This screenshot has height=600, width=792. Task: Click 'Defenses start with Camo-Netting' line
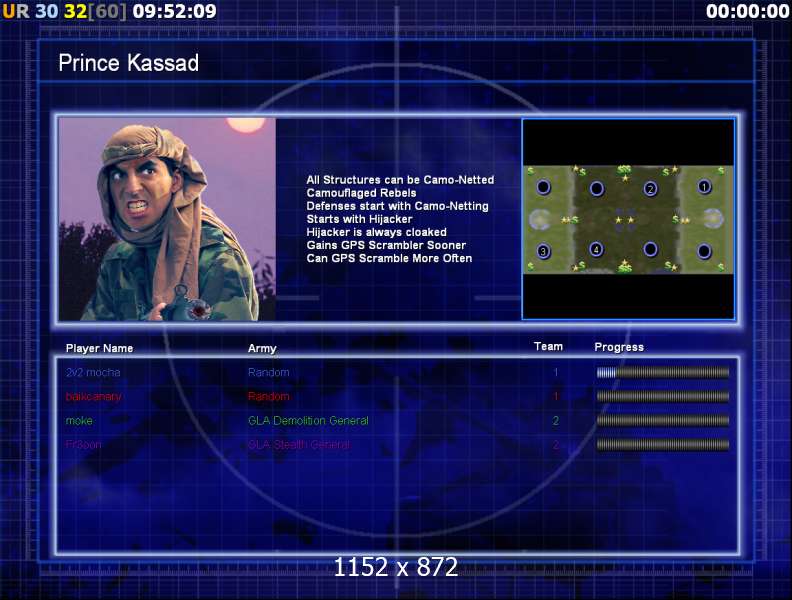[x=398, y=206]
